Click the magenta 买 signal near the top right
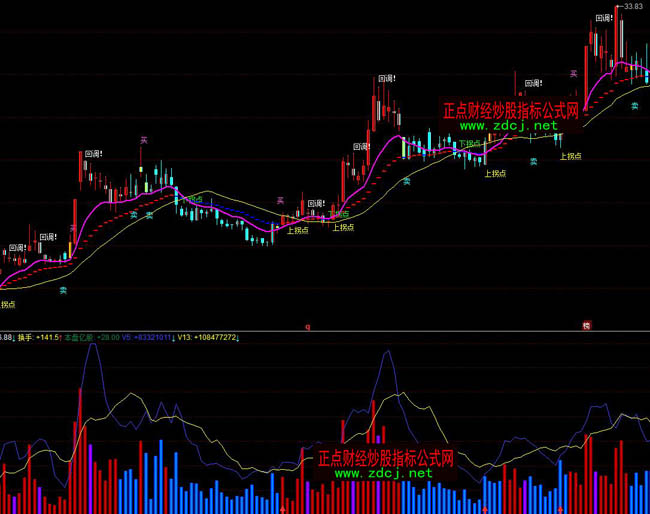This screenshot has height=514, width=650. coord(573,73)
